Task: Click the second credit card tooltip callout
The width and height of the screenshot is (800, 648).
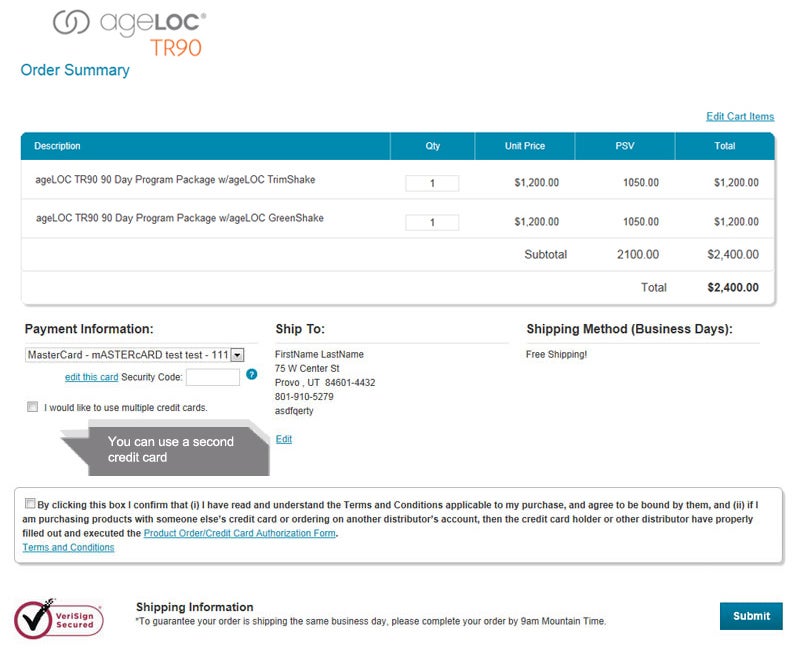Action: tap(170, 449)
